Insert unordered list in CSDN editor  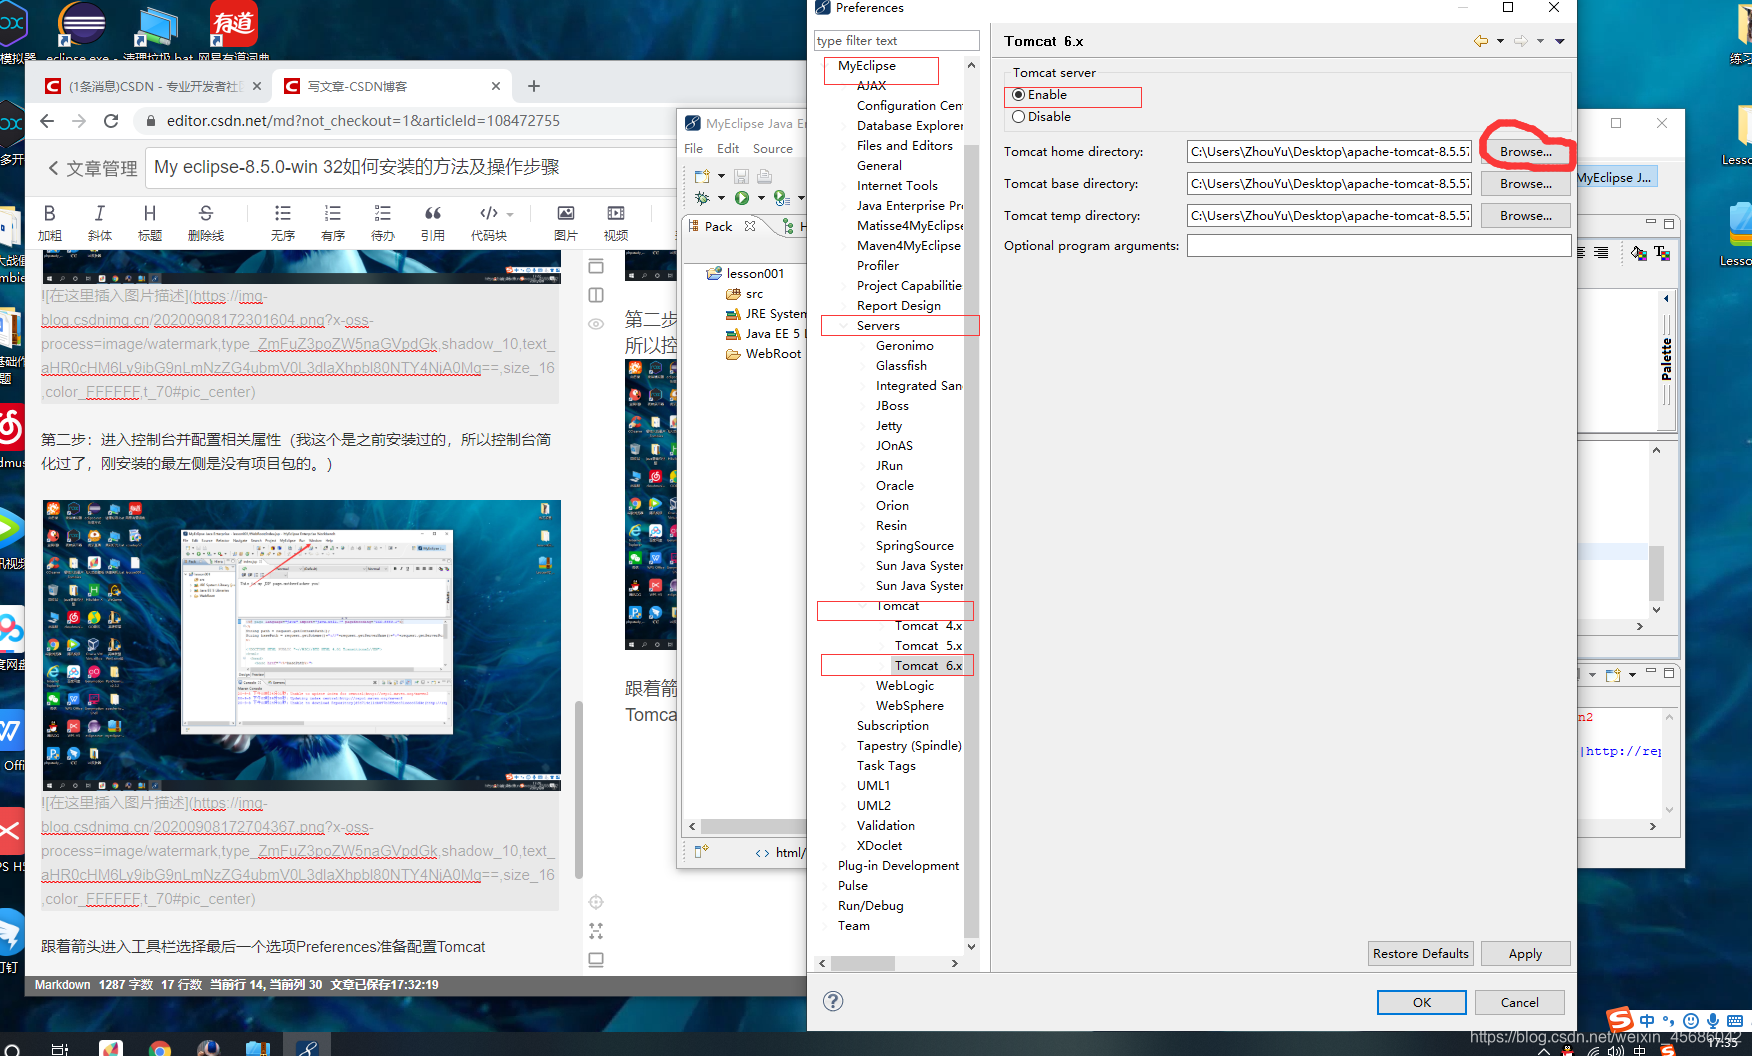coord(283,222)
